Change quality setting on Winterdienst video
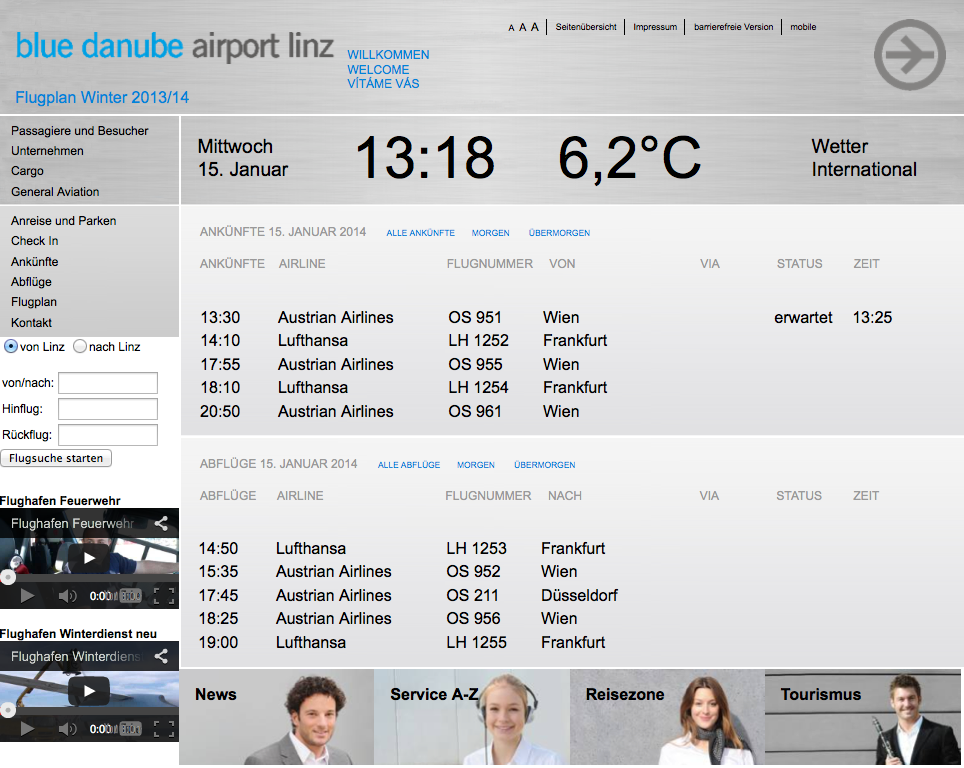Screen dimensions: 964x768 (x=130, y=729)
